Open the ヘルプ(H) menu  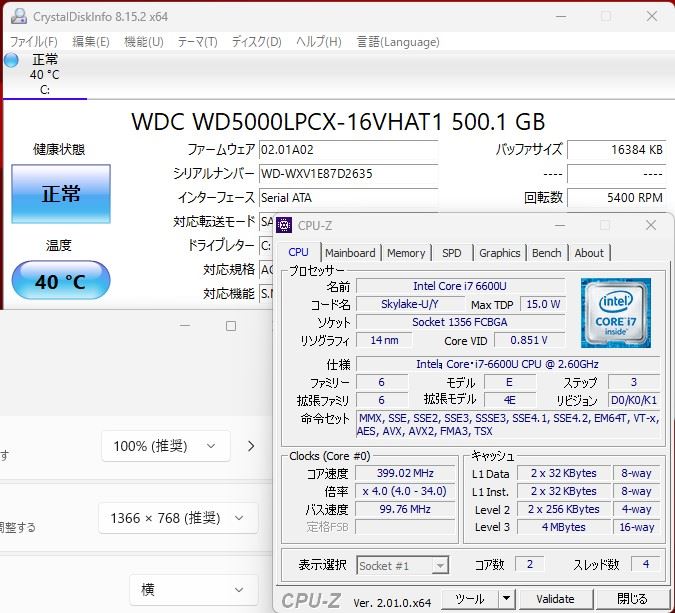pos(319,42)
